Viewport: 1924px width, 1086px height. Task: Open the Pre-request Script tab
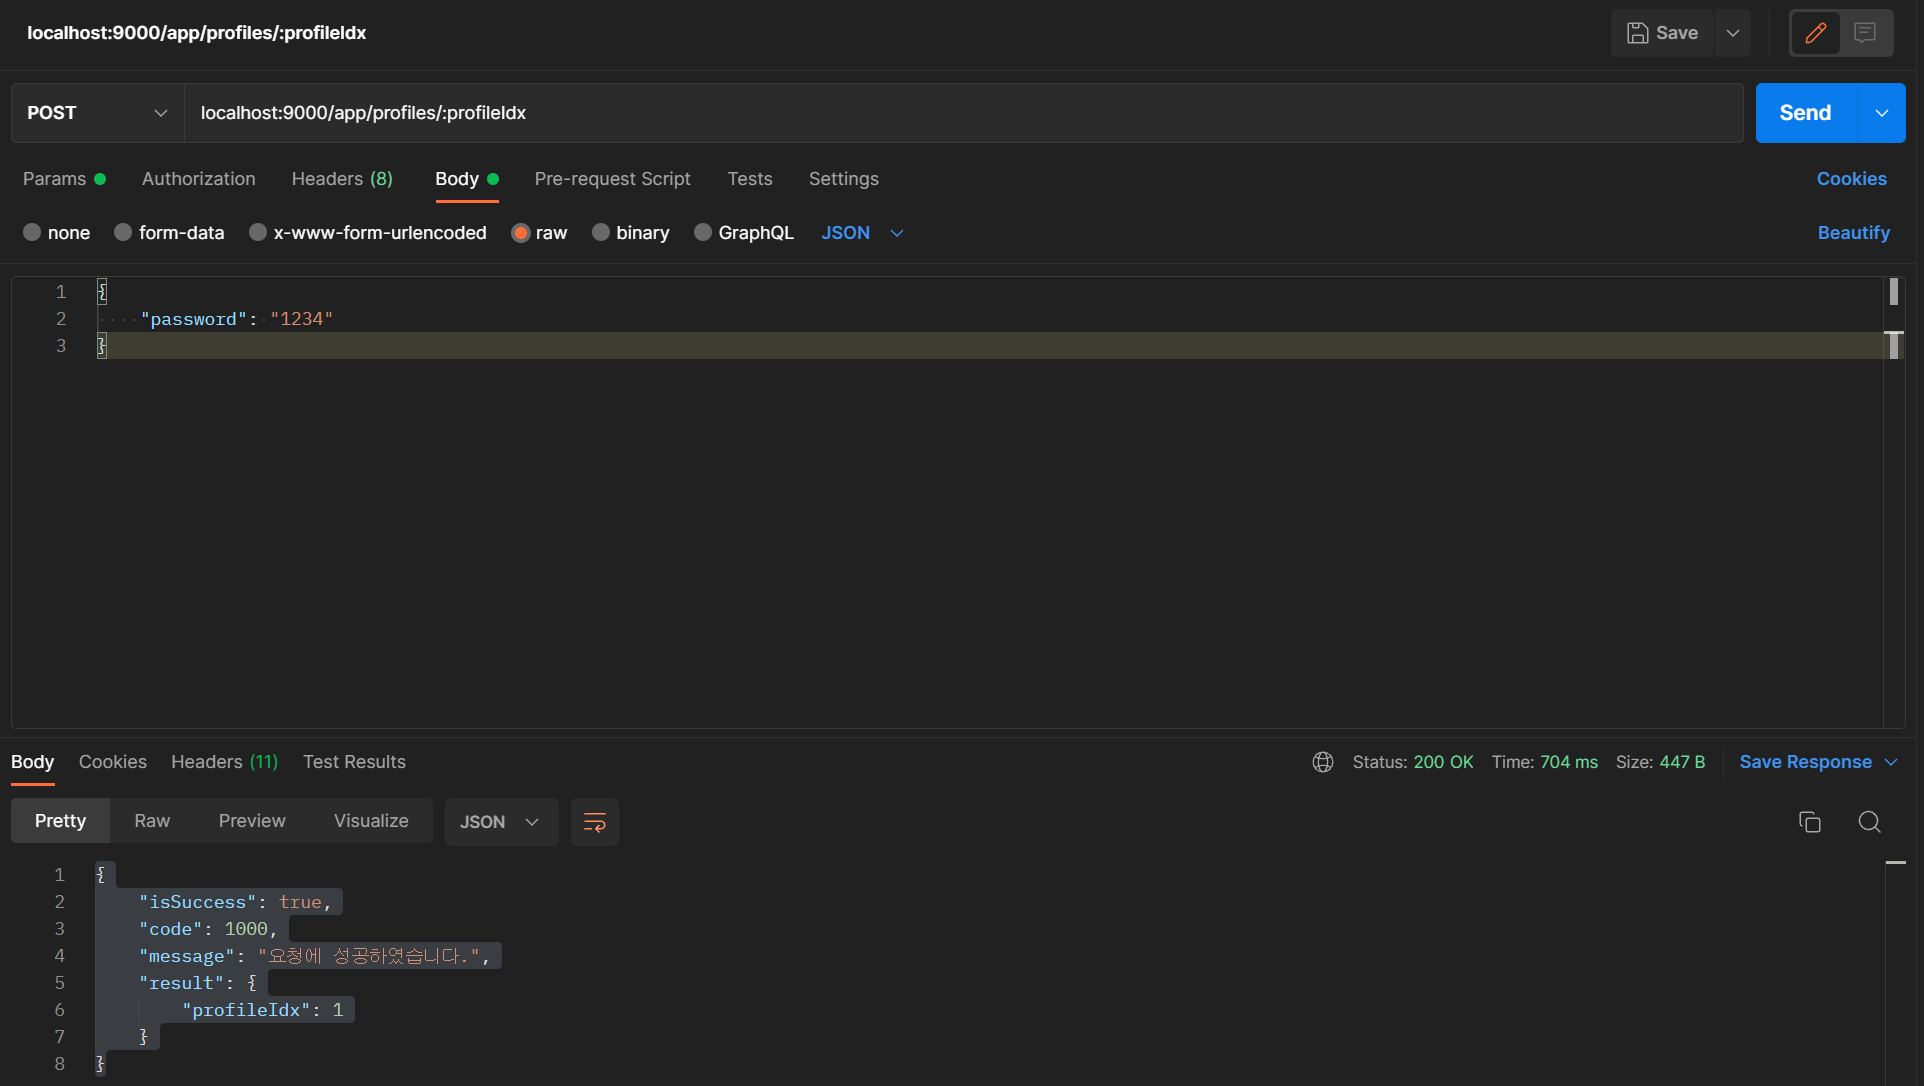pyautogui.click(x=612, y=179)
